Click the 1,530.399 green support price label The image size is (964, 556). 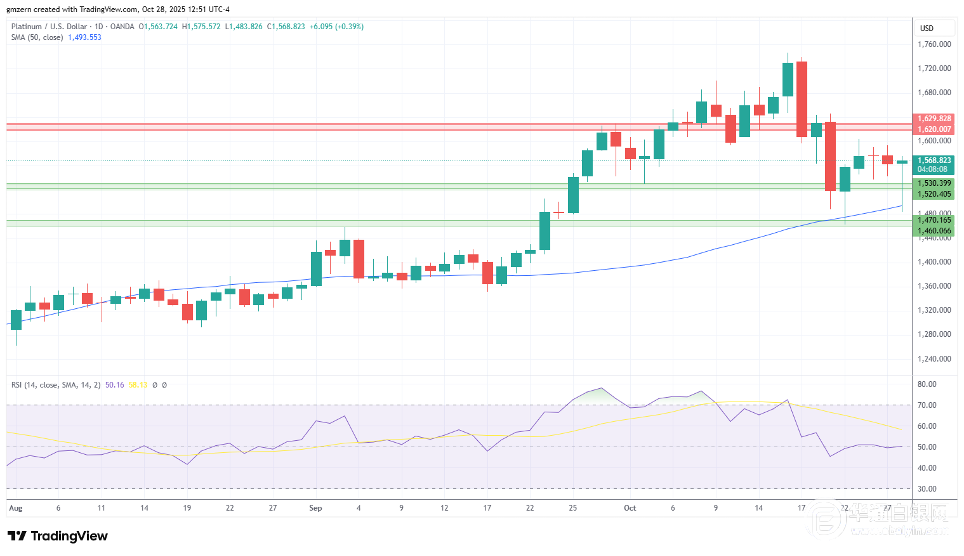[935, 184]
